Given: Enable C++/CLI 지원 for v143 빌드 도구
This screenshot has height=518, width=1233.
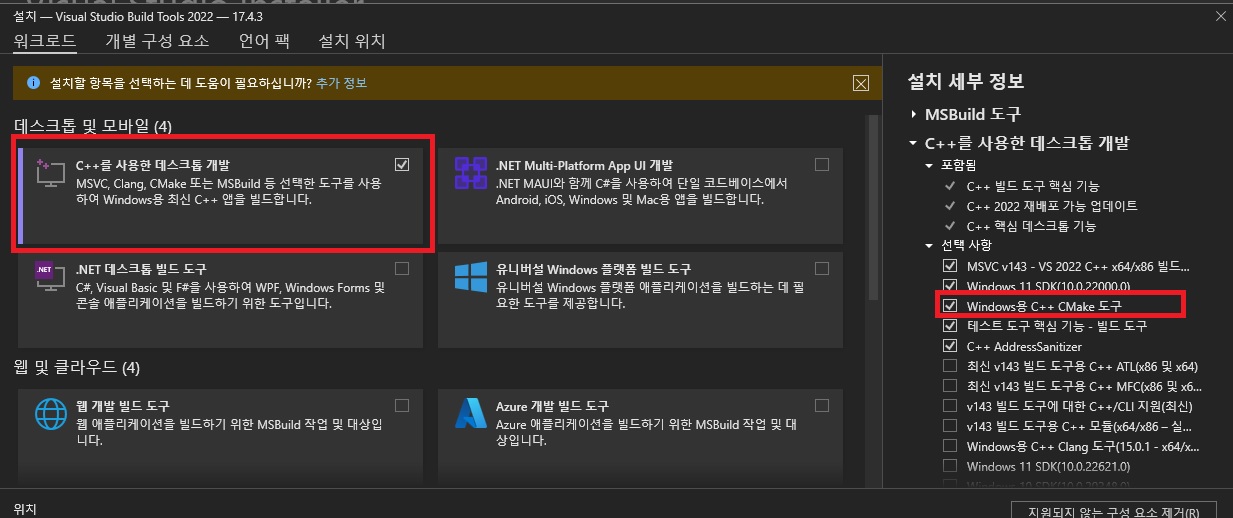Looking at the screenshot, I should tap(950, 406).
